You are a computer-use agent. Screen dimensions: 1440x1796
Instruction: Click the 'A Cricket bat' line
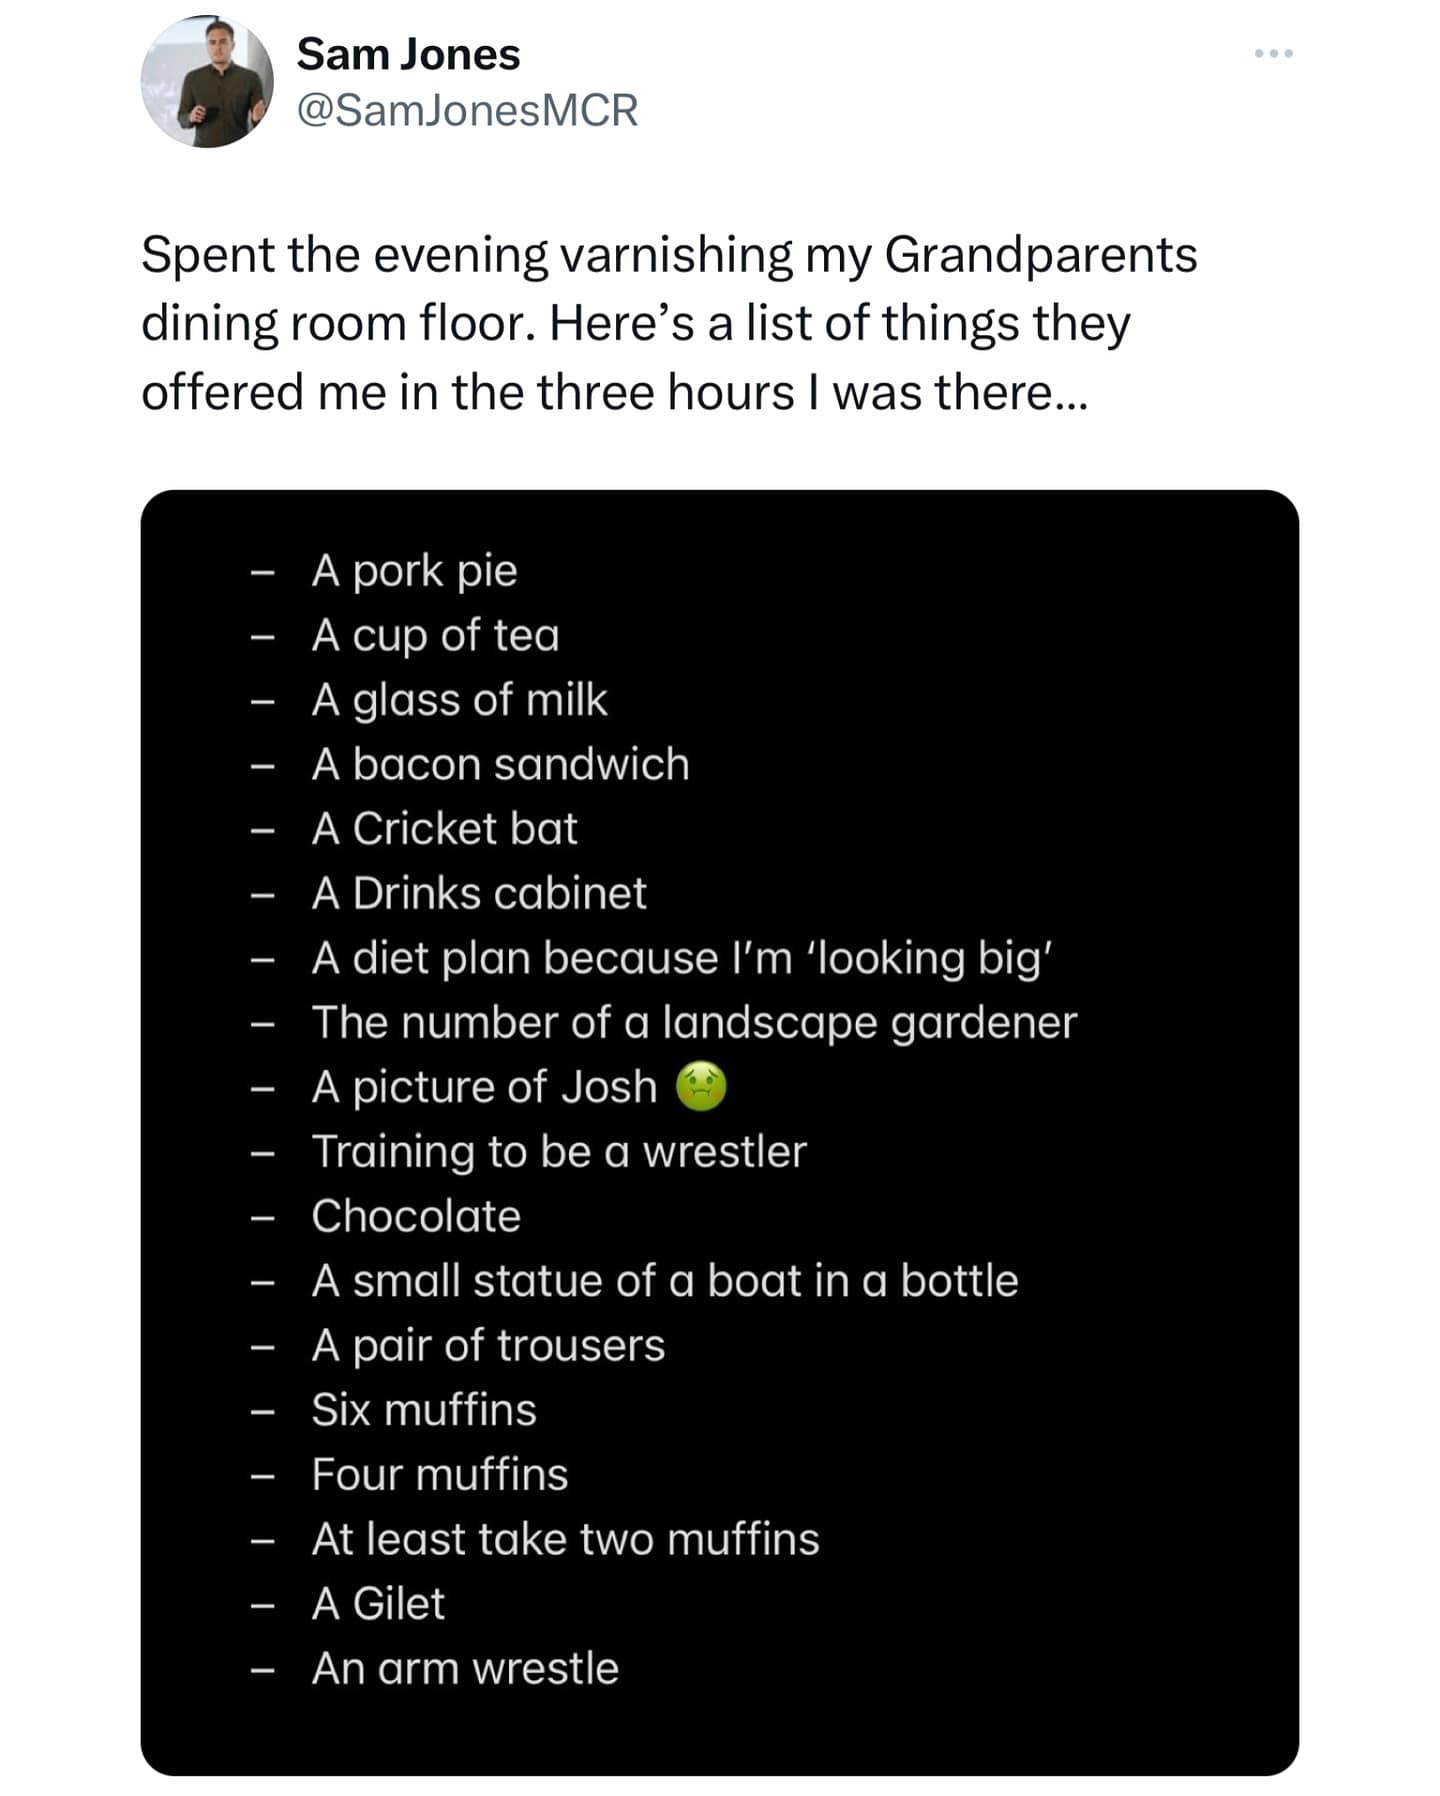[x=444, y=829]
